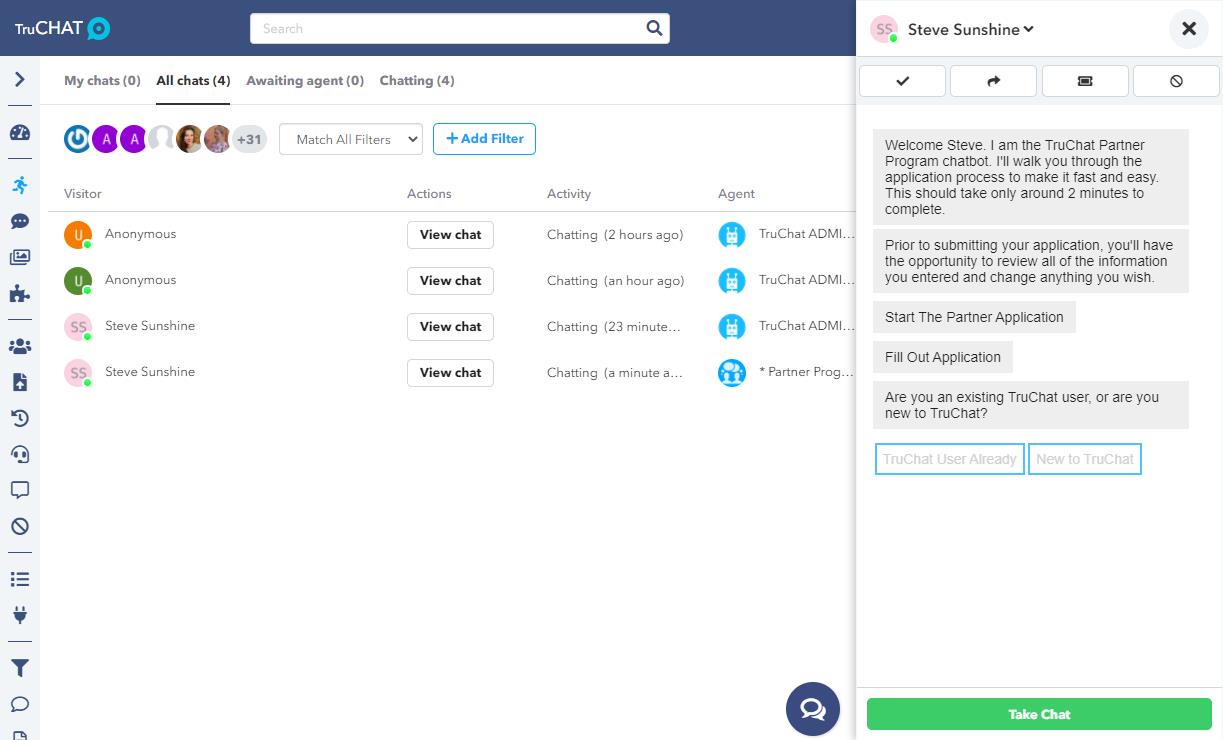The image size is (1223, 740).
Task: Click the TruChat logo
Action: (x=62, y=28)
